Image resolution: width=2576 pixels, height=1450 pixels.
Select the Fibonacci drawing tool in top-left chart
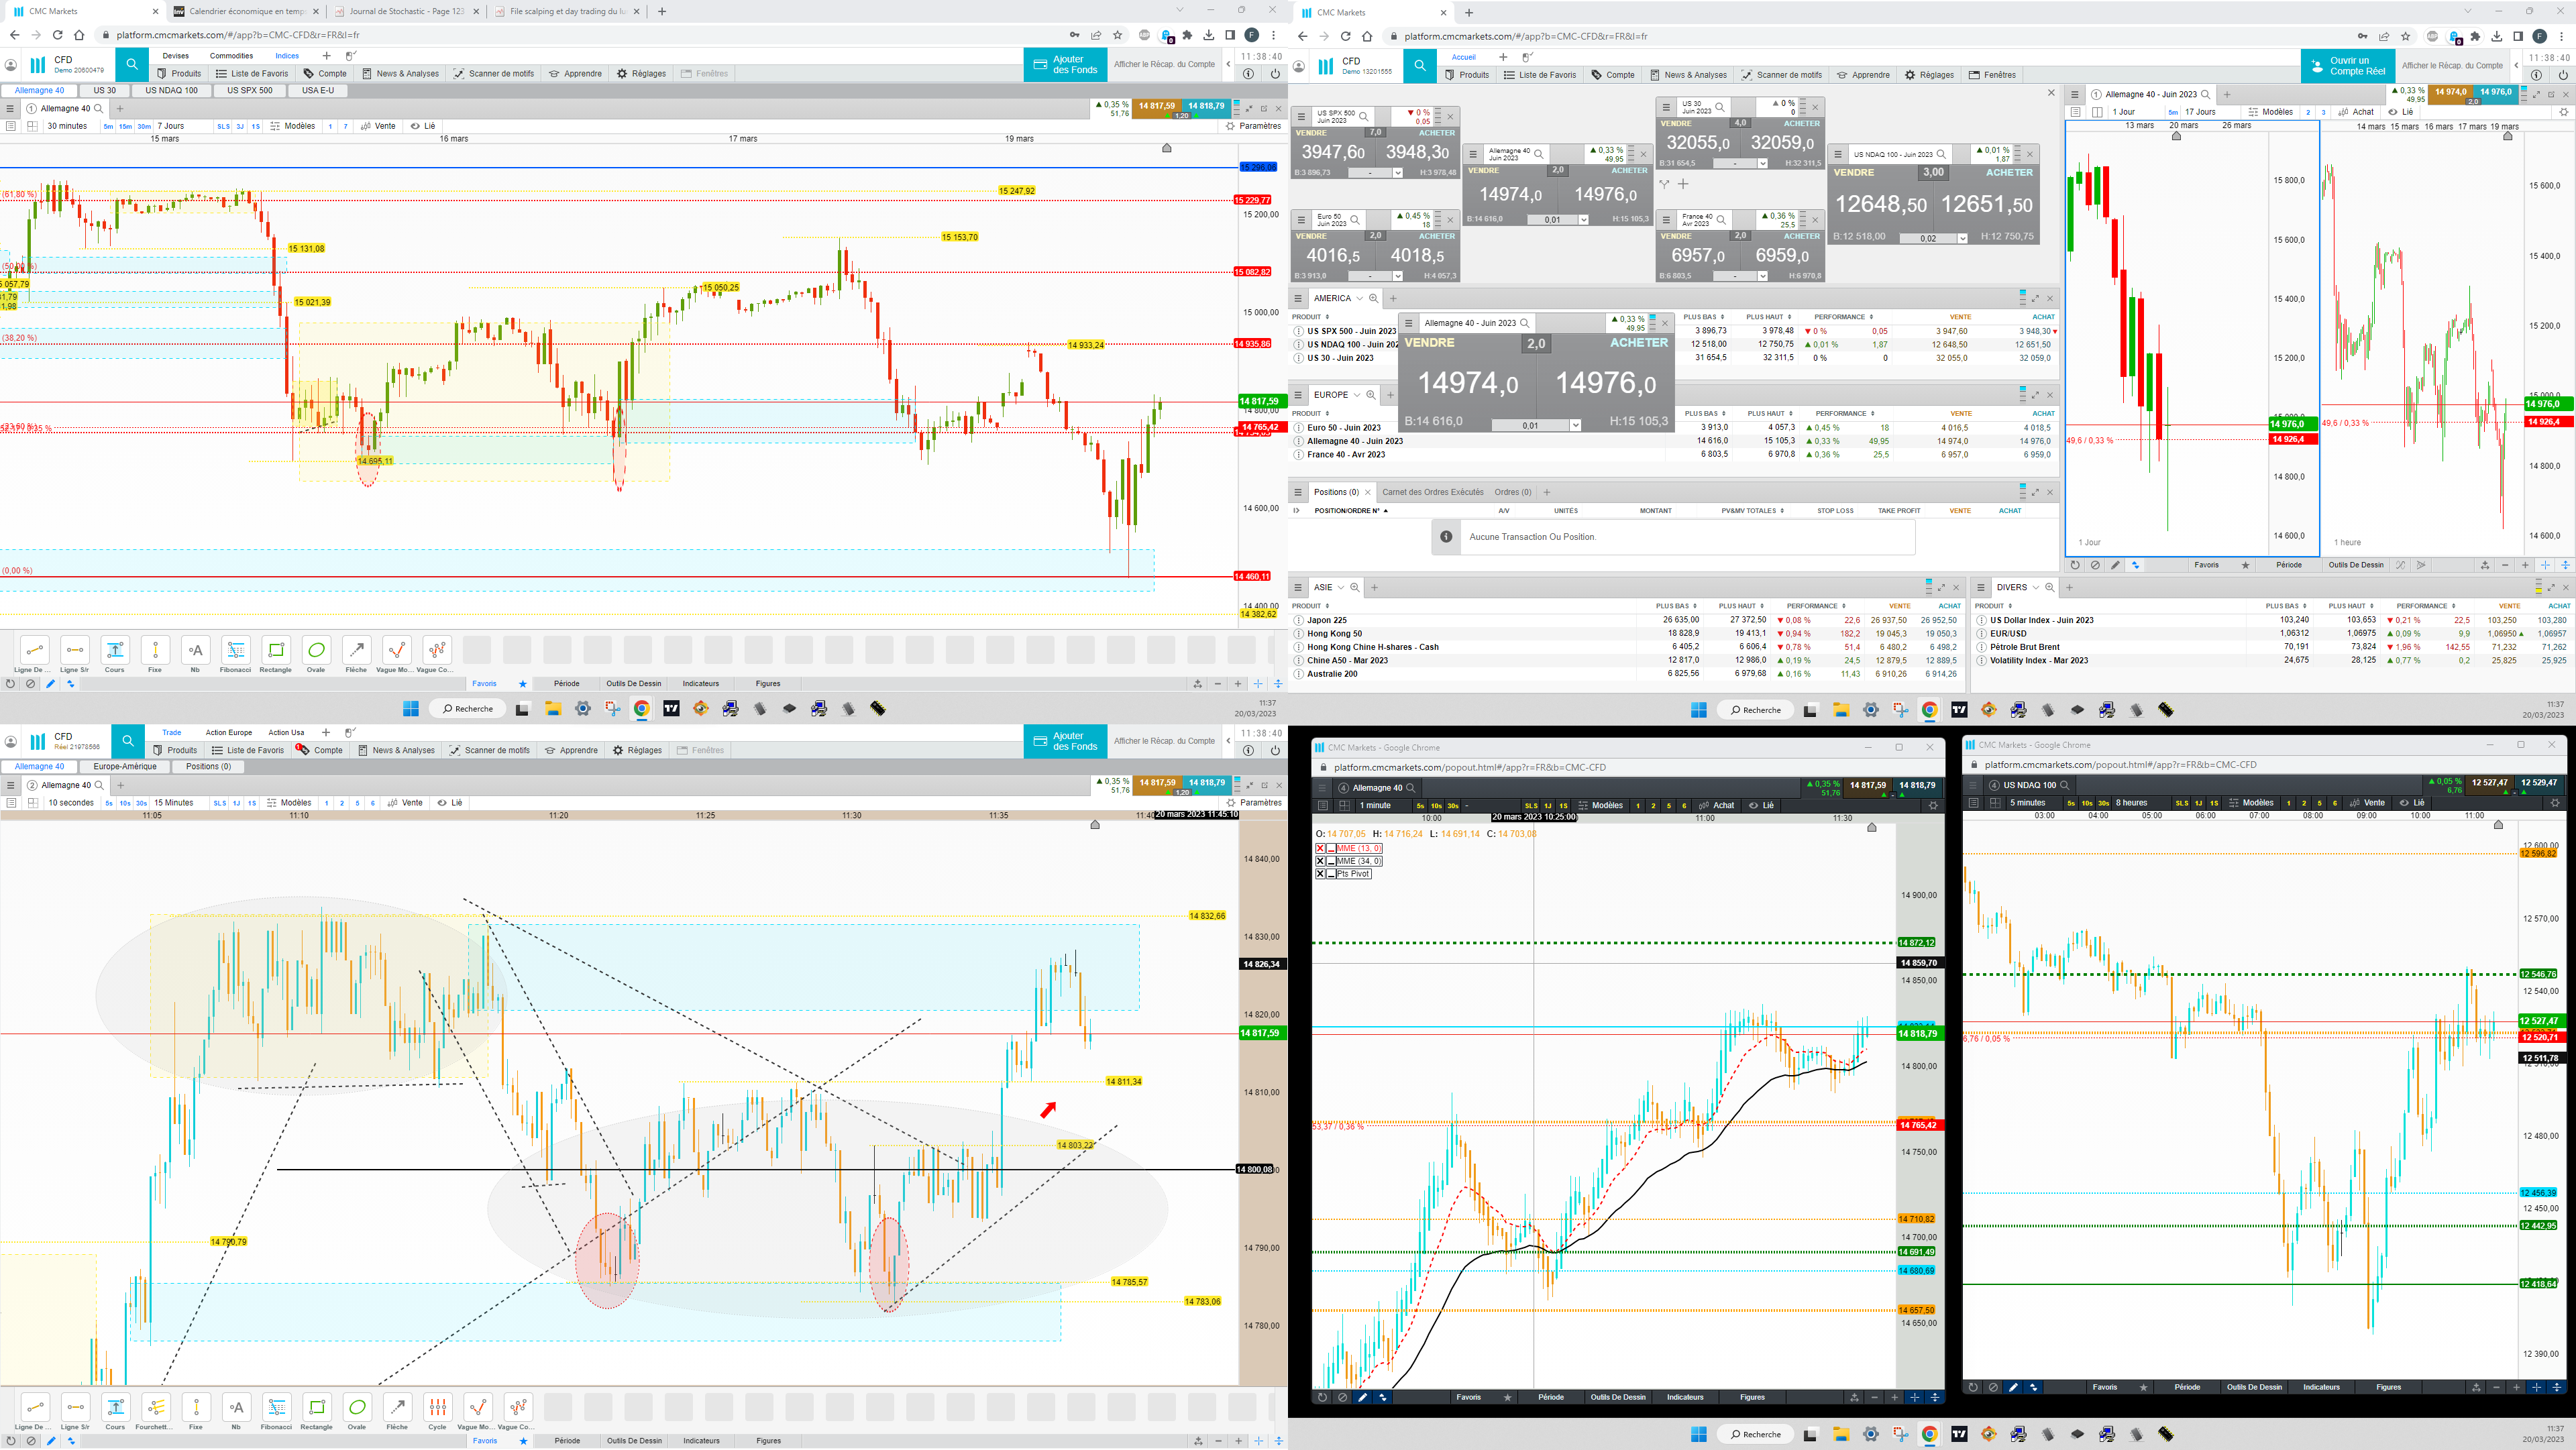[235, 650]
